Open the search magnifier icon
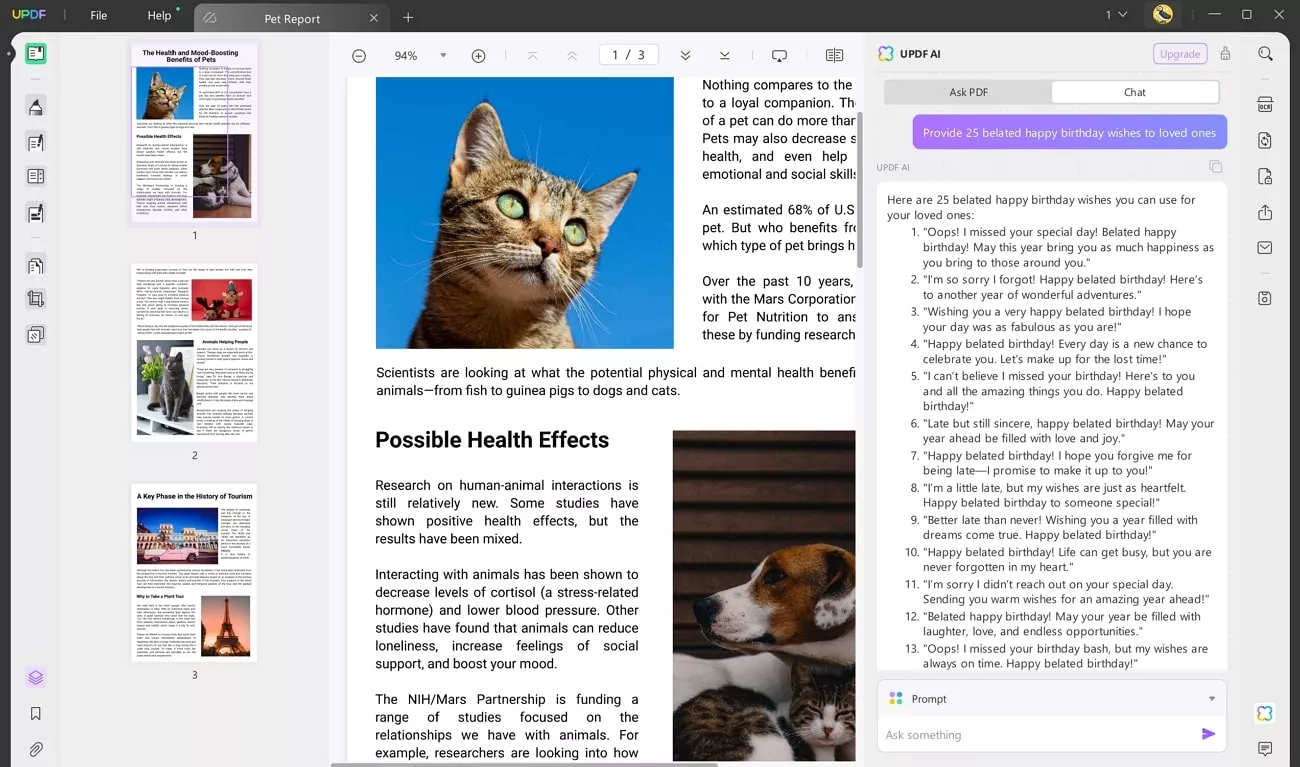This screenshot has width=1300, height=767. pyautogui.click(x=1265, y=54)
